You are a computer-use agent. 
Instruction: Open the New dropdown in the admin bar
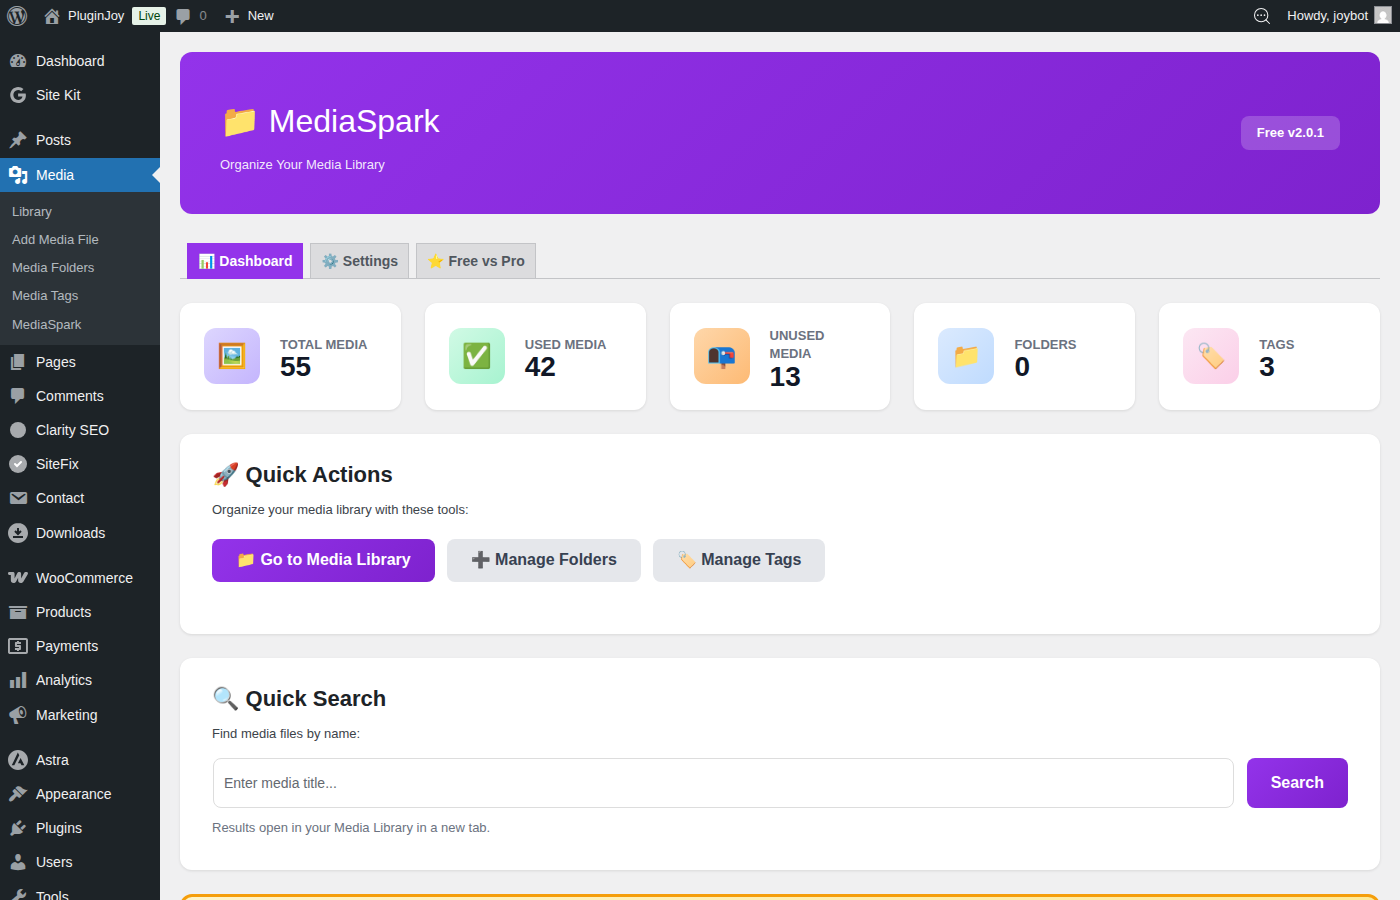pyautogui.click(x=248, y=15)
